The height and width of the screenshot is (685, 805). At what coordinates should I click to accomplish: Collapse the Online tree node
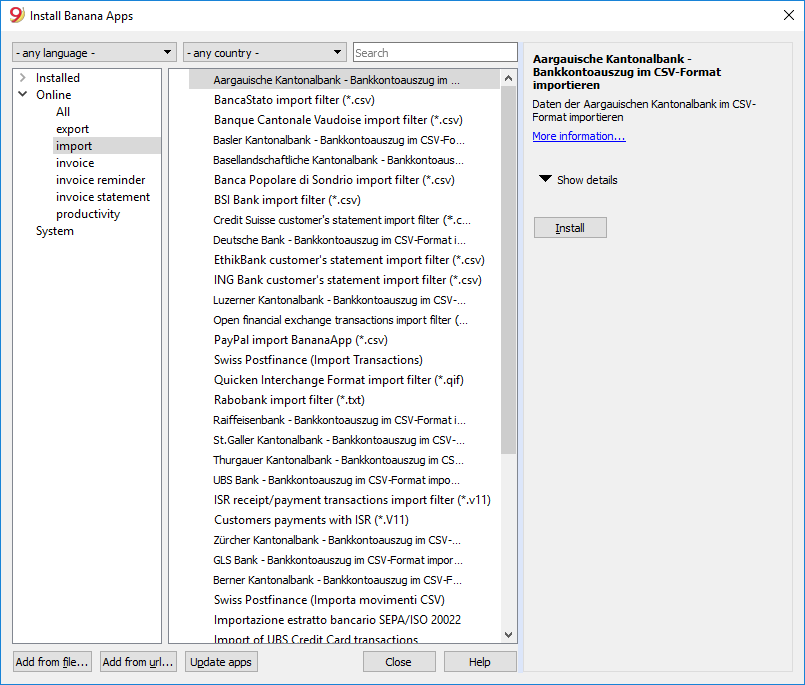point(23,94)
